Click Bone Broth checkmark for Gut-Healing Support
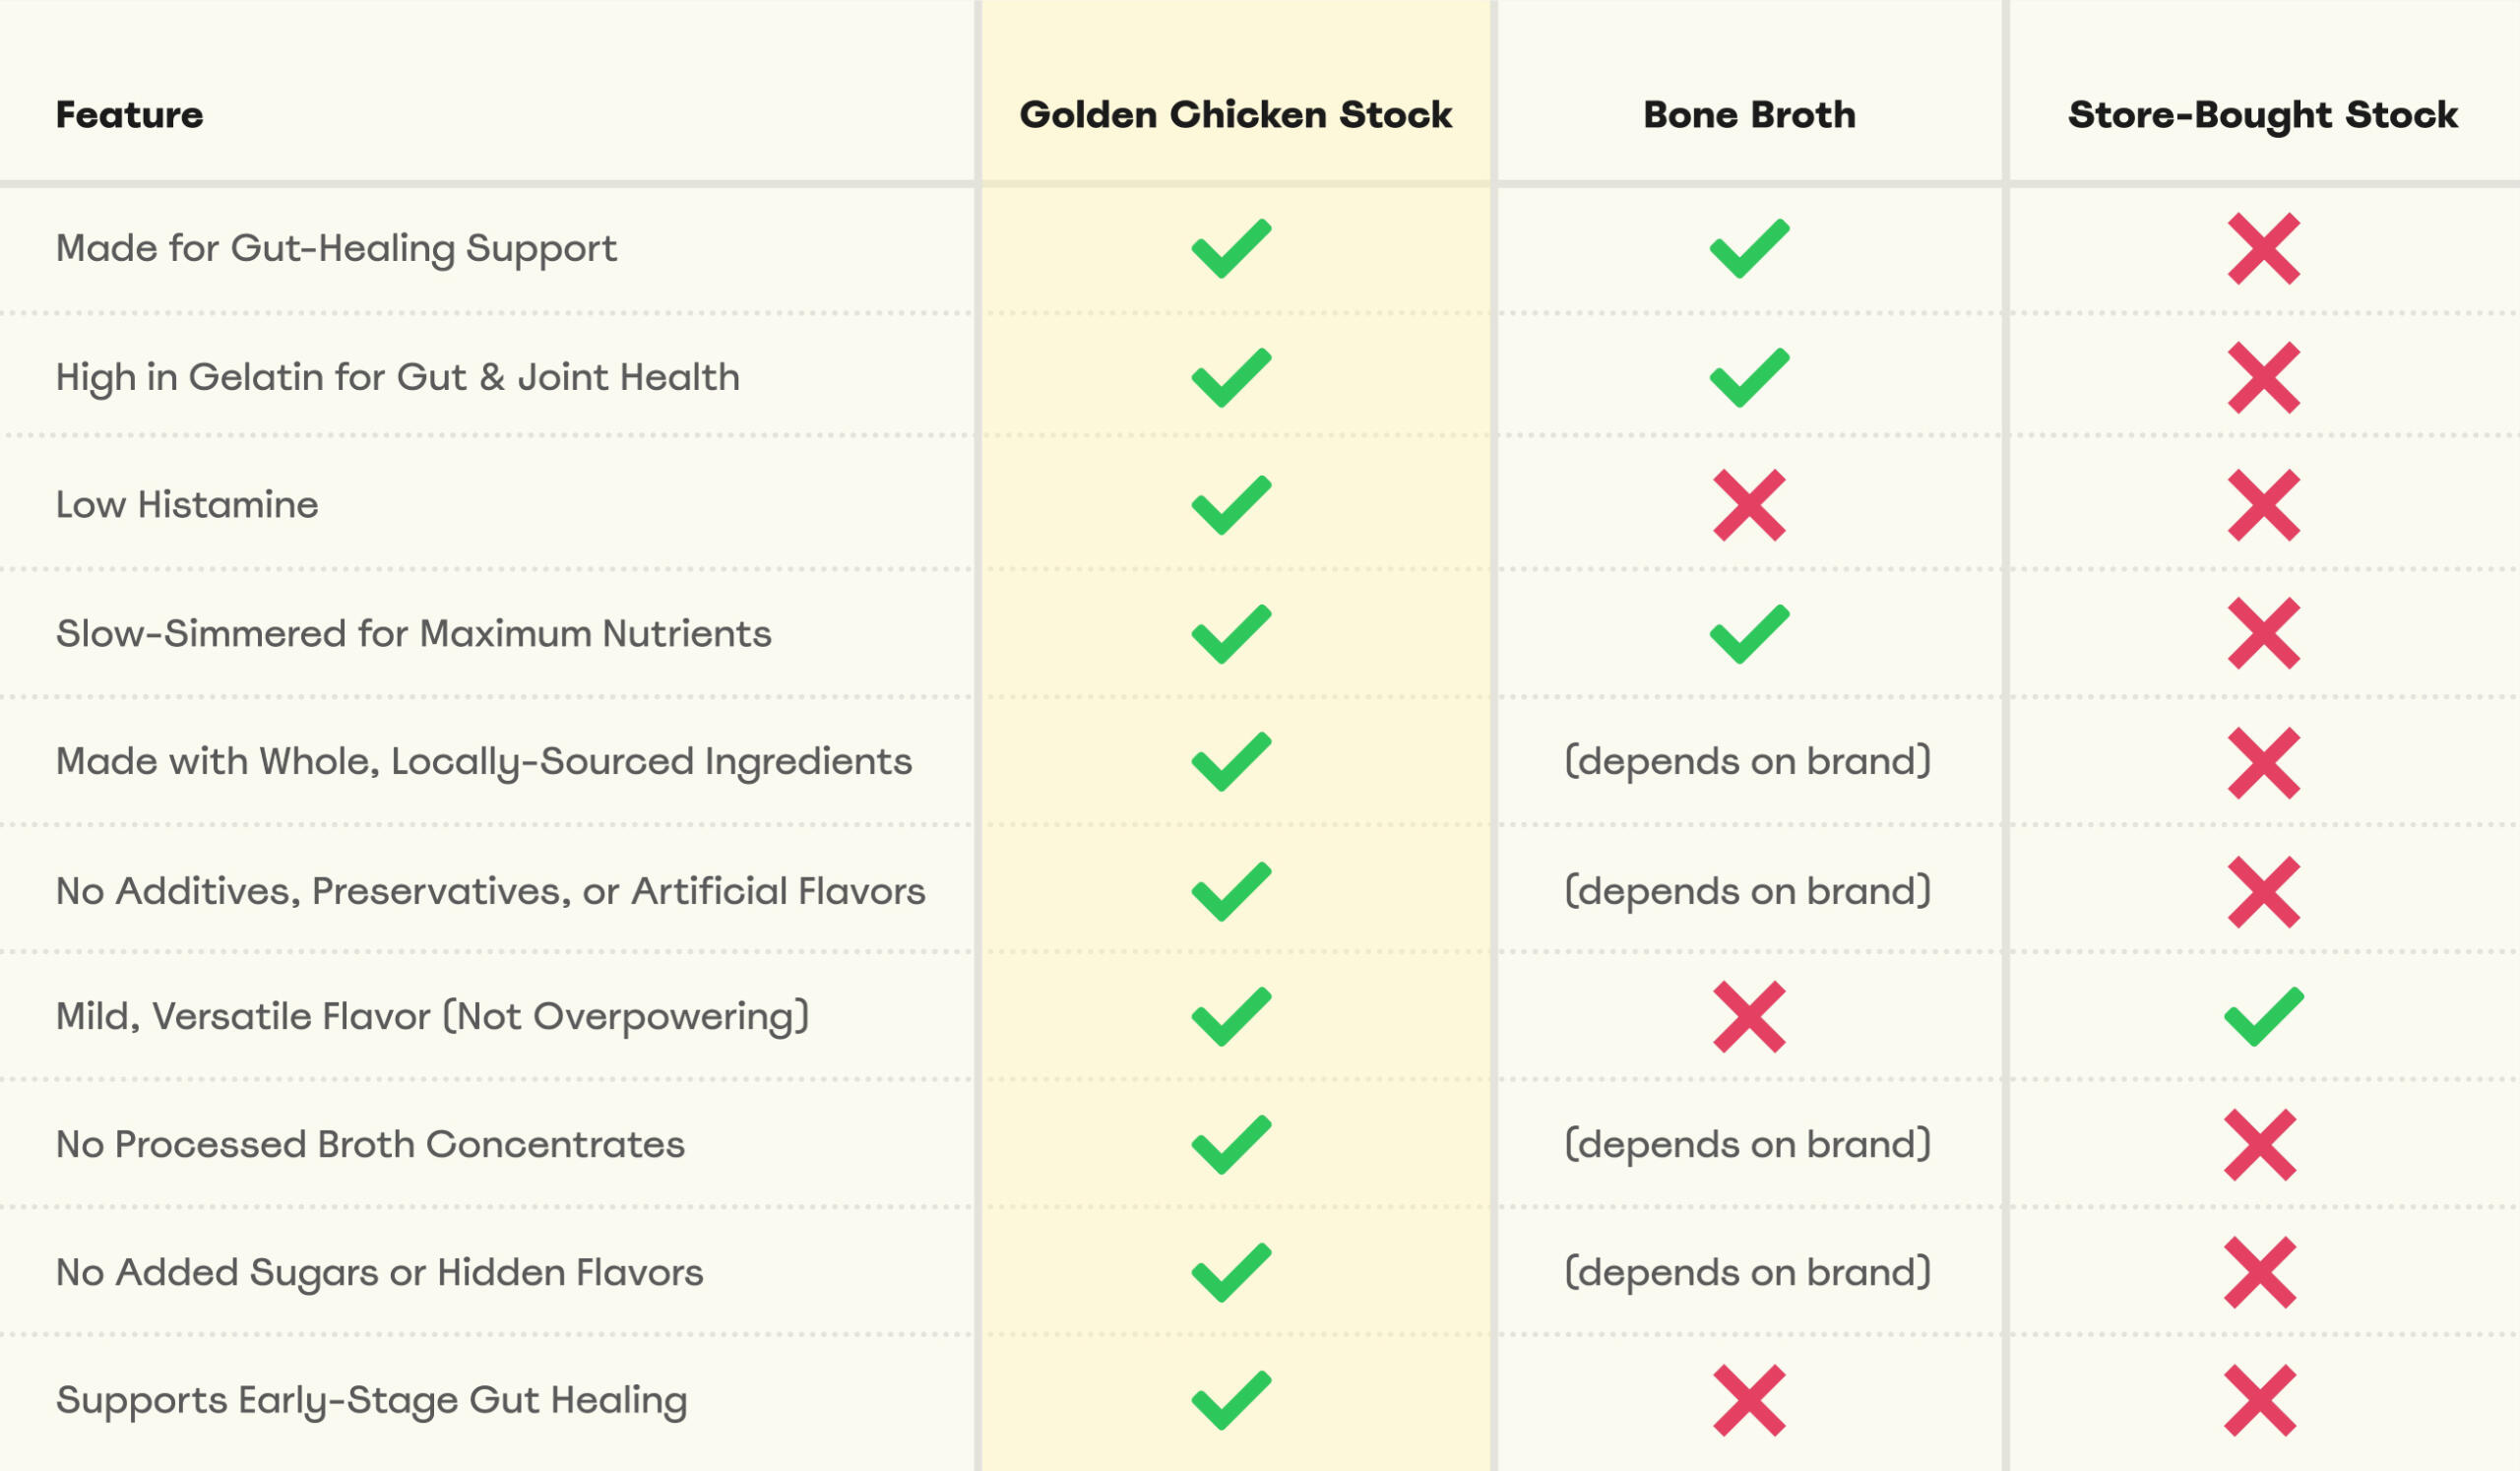The image size is (2520, 1471). [x=1748, y=248]
